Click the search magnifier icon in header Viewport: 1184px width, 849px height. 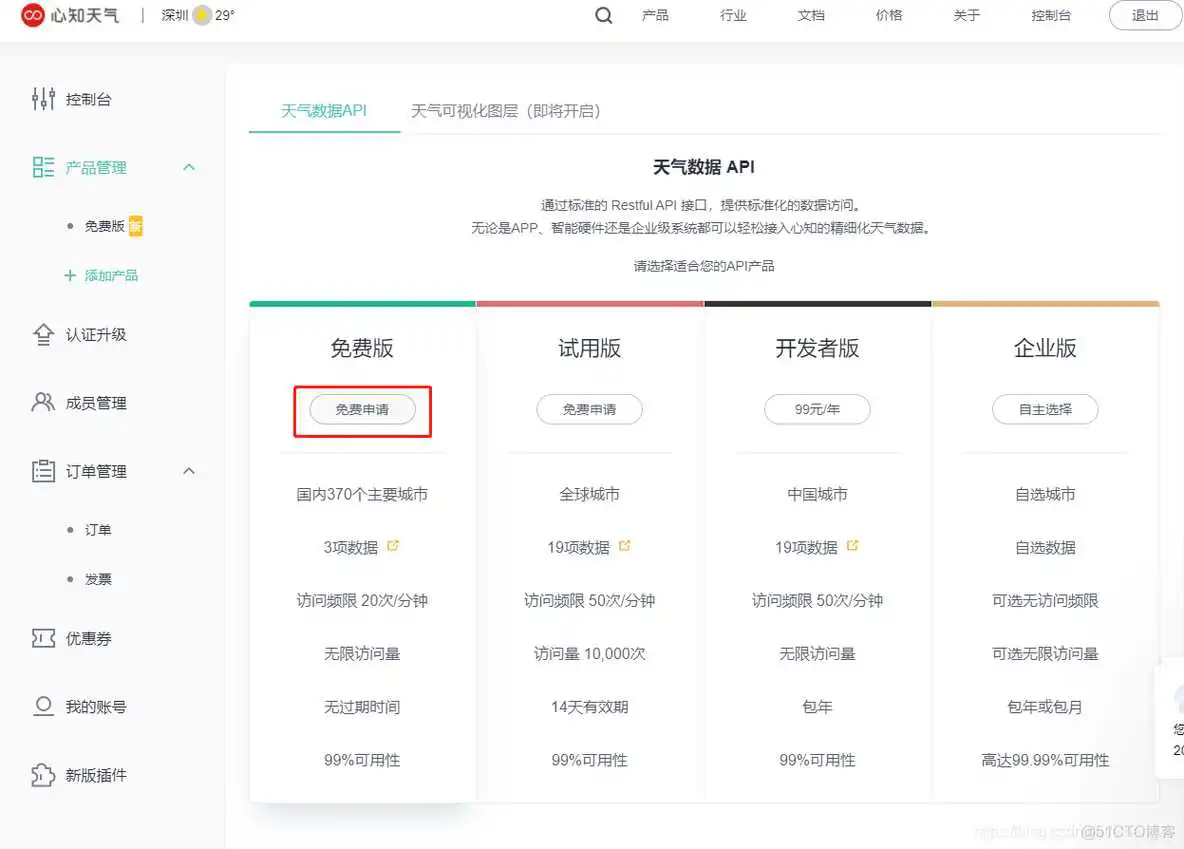601,16
